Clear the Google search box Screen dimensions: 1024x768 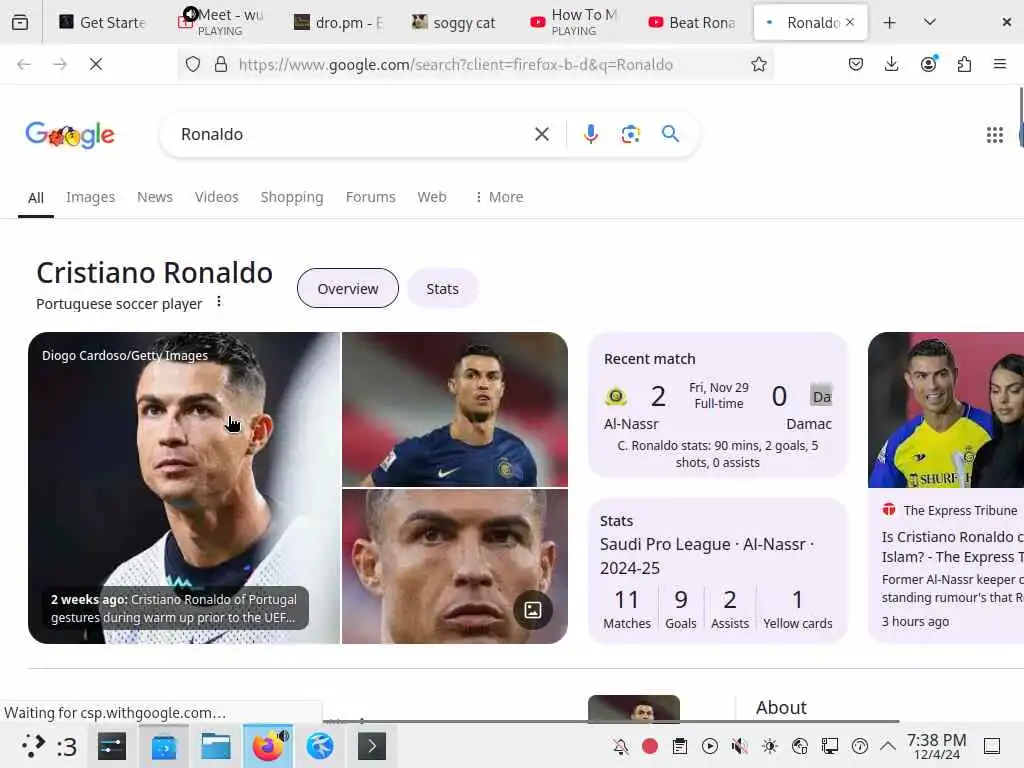coord(541,135)
